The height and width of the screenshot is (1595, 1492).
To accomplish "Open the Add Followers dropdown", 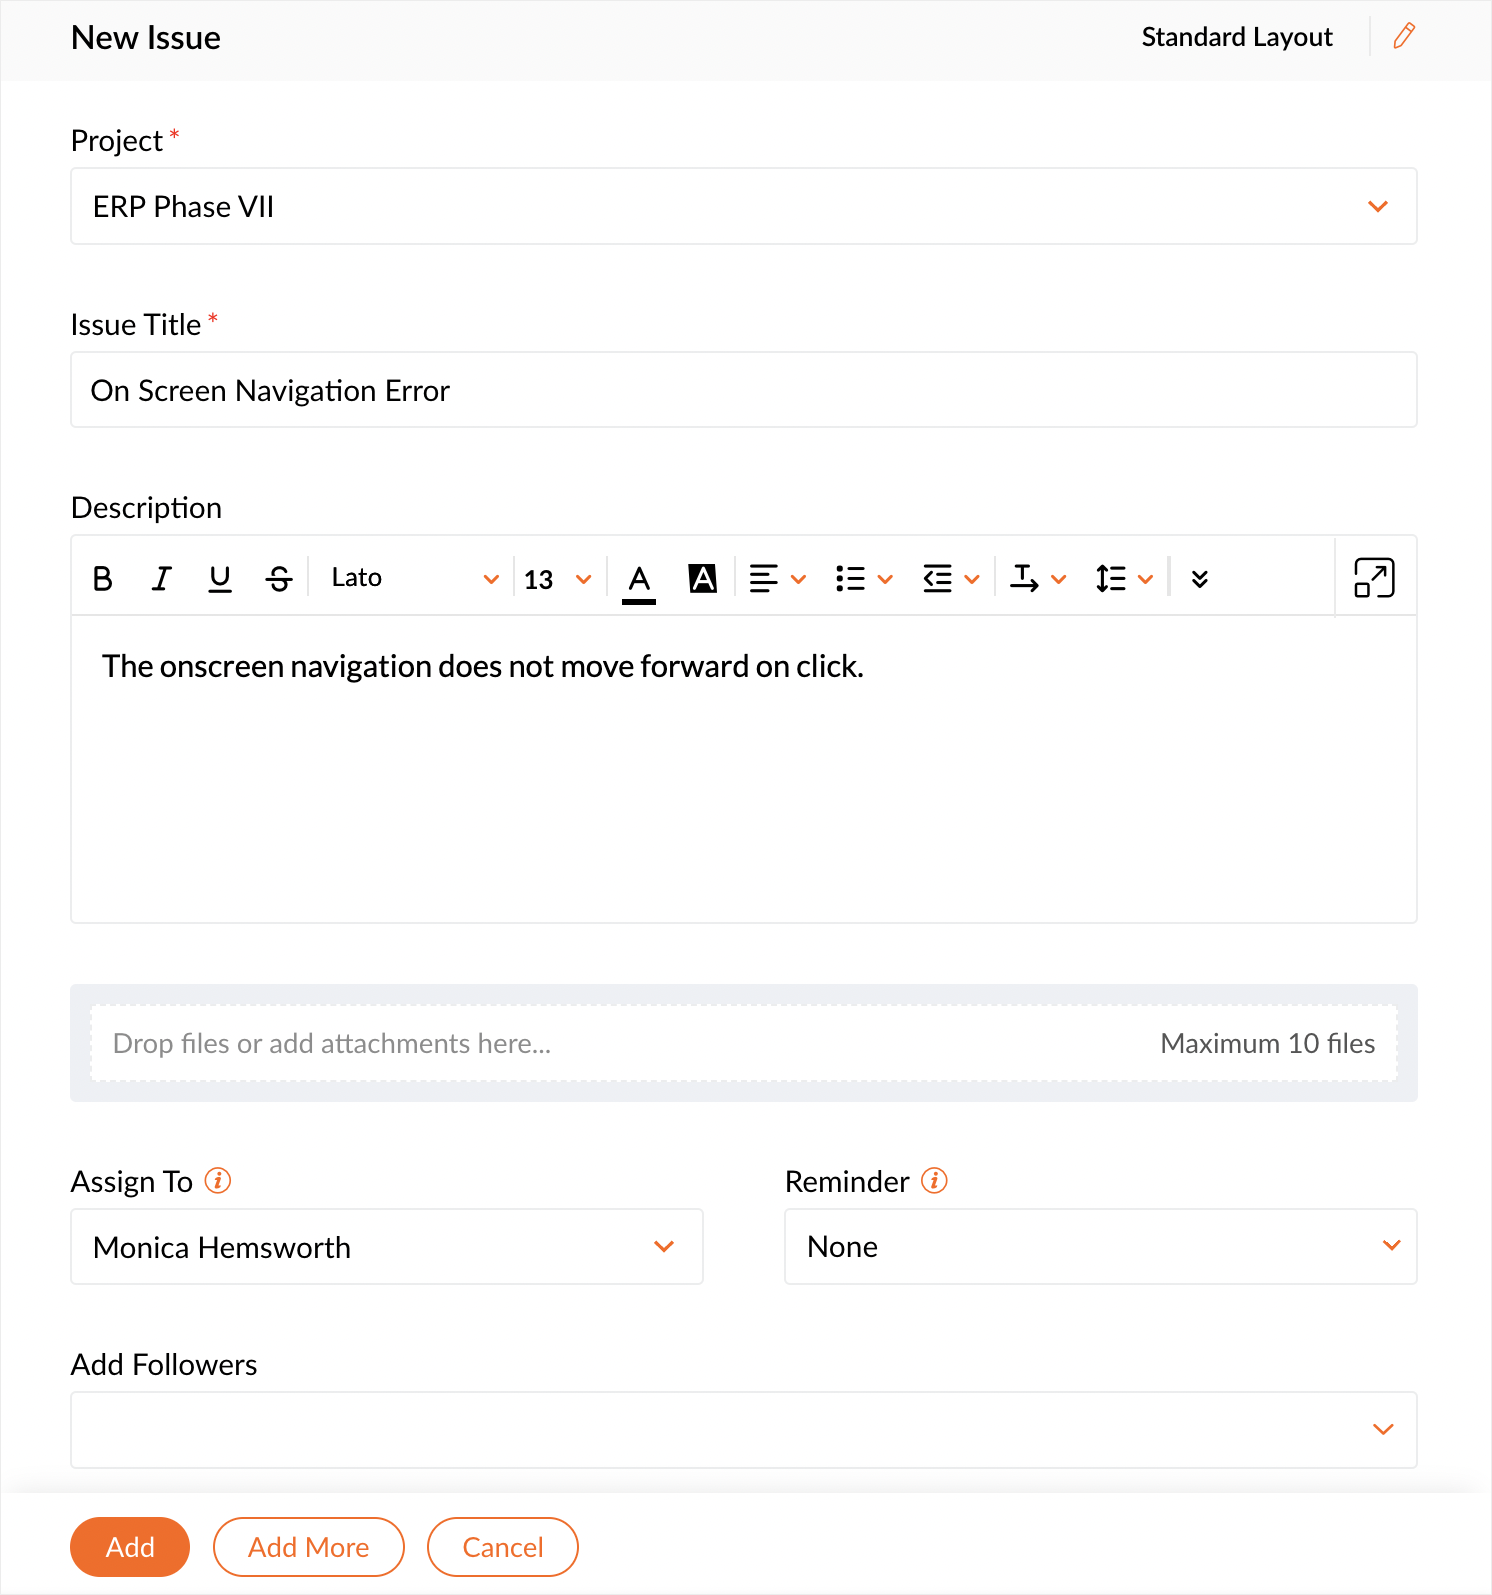I will pyautogui.click(x=744, y=1430).
